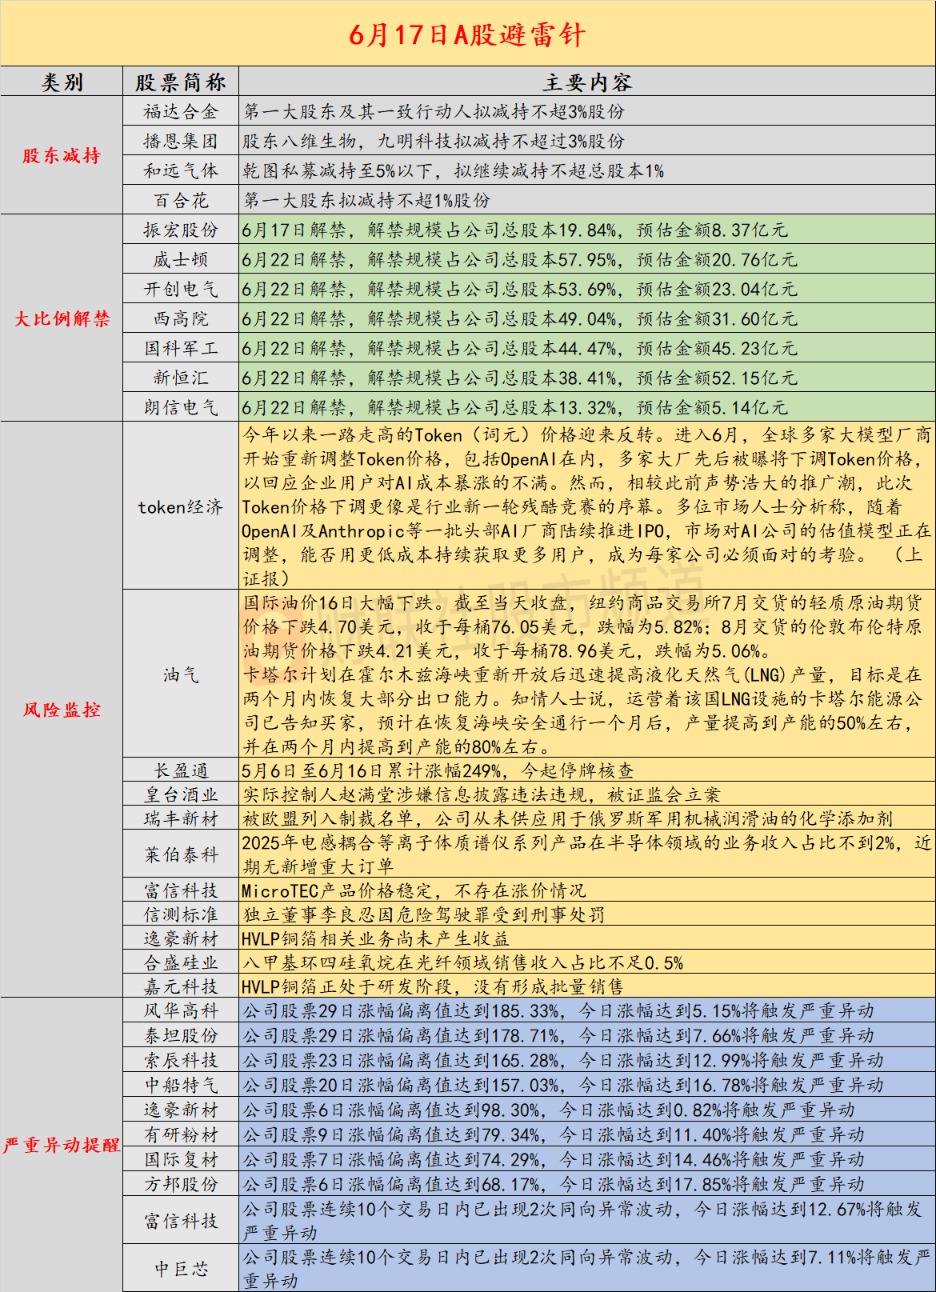Click the 严重异动提醒 category cell

tap(62, 1146)
